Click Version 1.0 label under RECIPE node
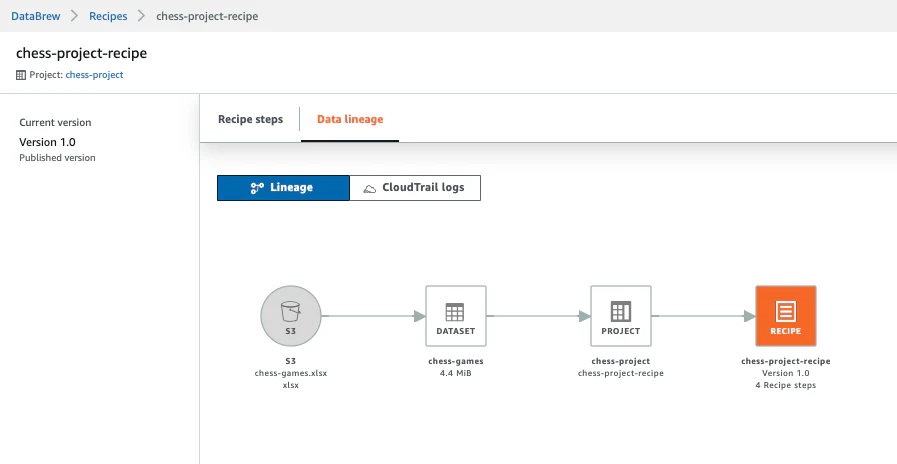The height and width of the screenshot is (464, 897). click(x=785, y=373)
